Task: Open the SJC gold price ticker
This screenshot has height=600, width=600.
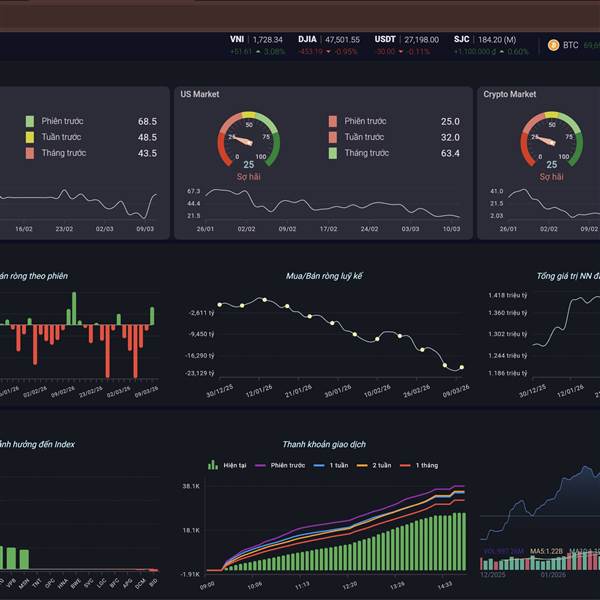Action: point(485,39)
